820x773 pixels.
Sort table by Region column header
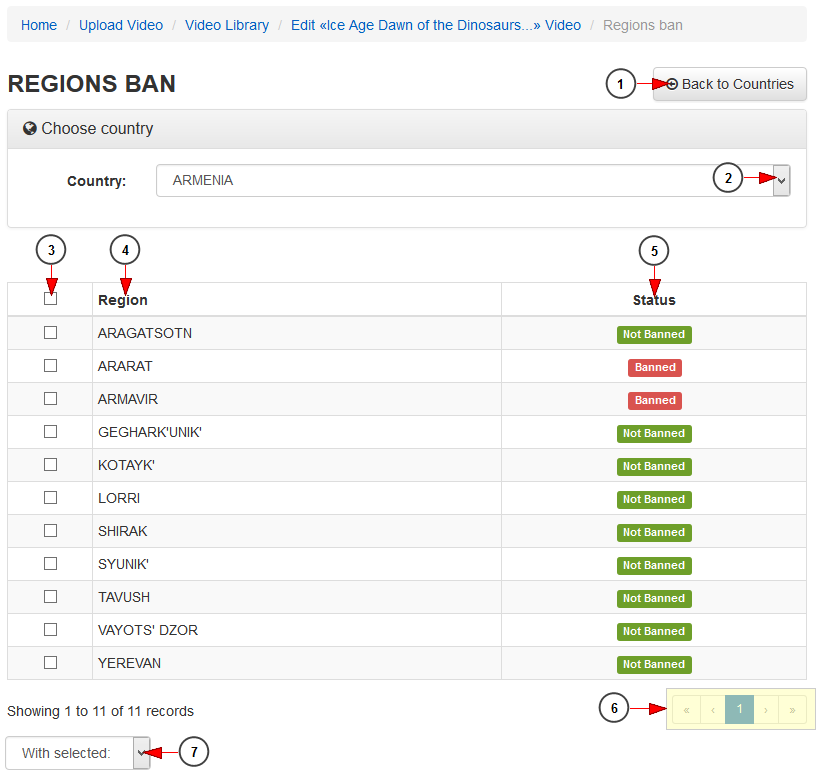123,300
